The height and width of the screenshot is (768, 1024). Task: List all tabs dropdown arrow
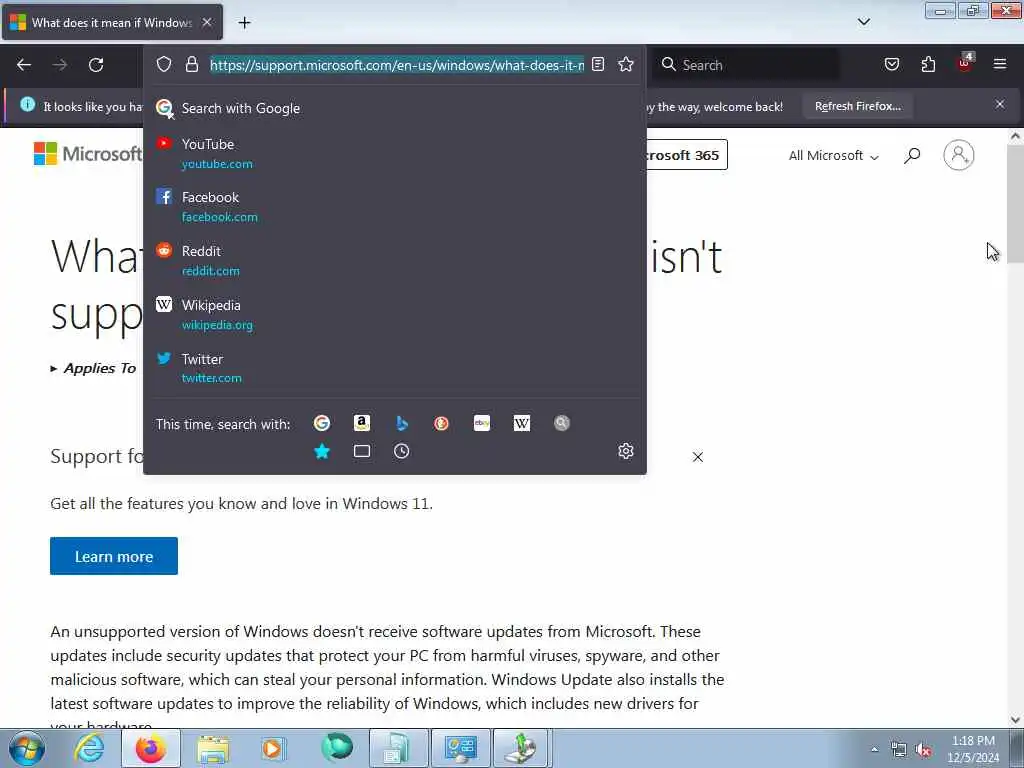tap(863, 22)
